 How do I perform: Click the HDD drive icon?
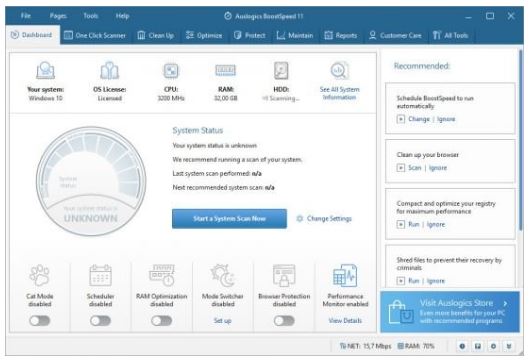(x=281, y=71)
